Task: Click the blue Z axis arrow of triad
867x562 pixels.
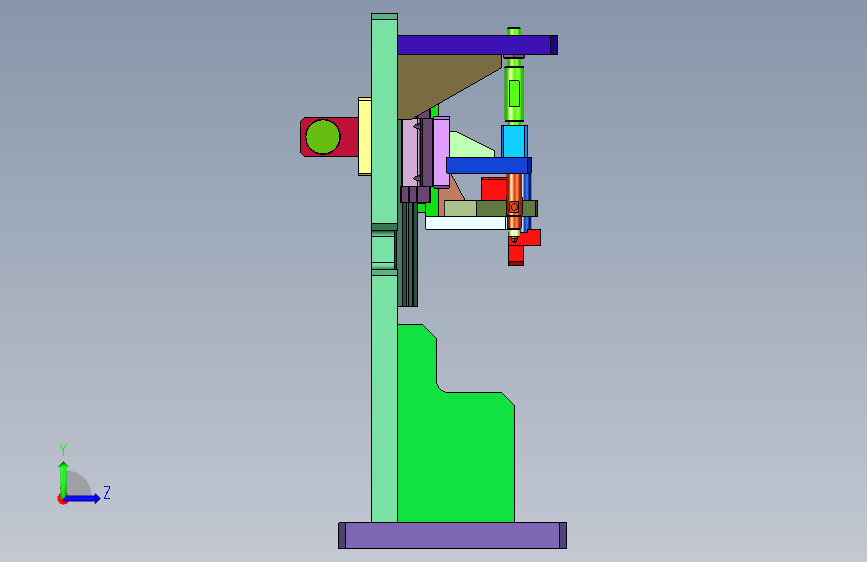Action: click(83, 498)
